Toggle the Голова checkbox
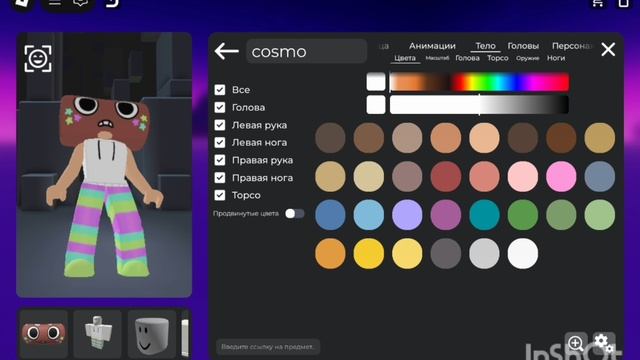 [220, 107]
